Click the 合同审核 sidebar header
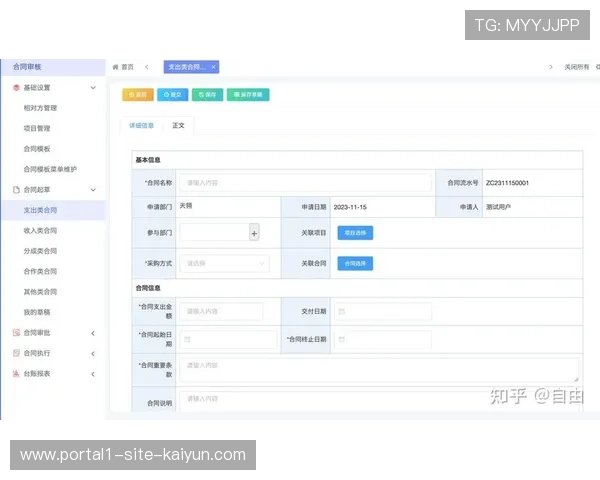 [53, 67]
